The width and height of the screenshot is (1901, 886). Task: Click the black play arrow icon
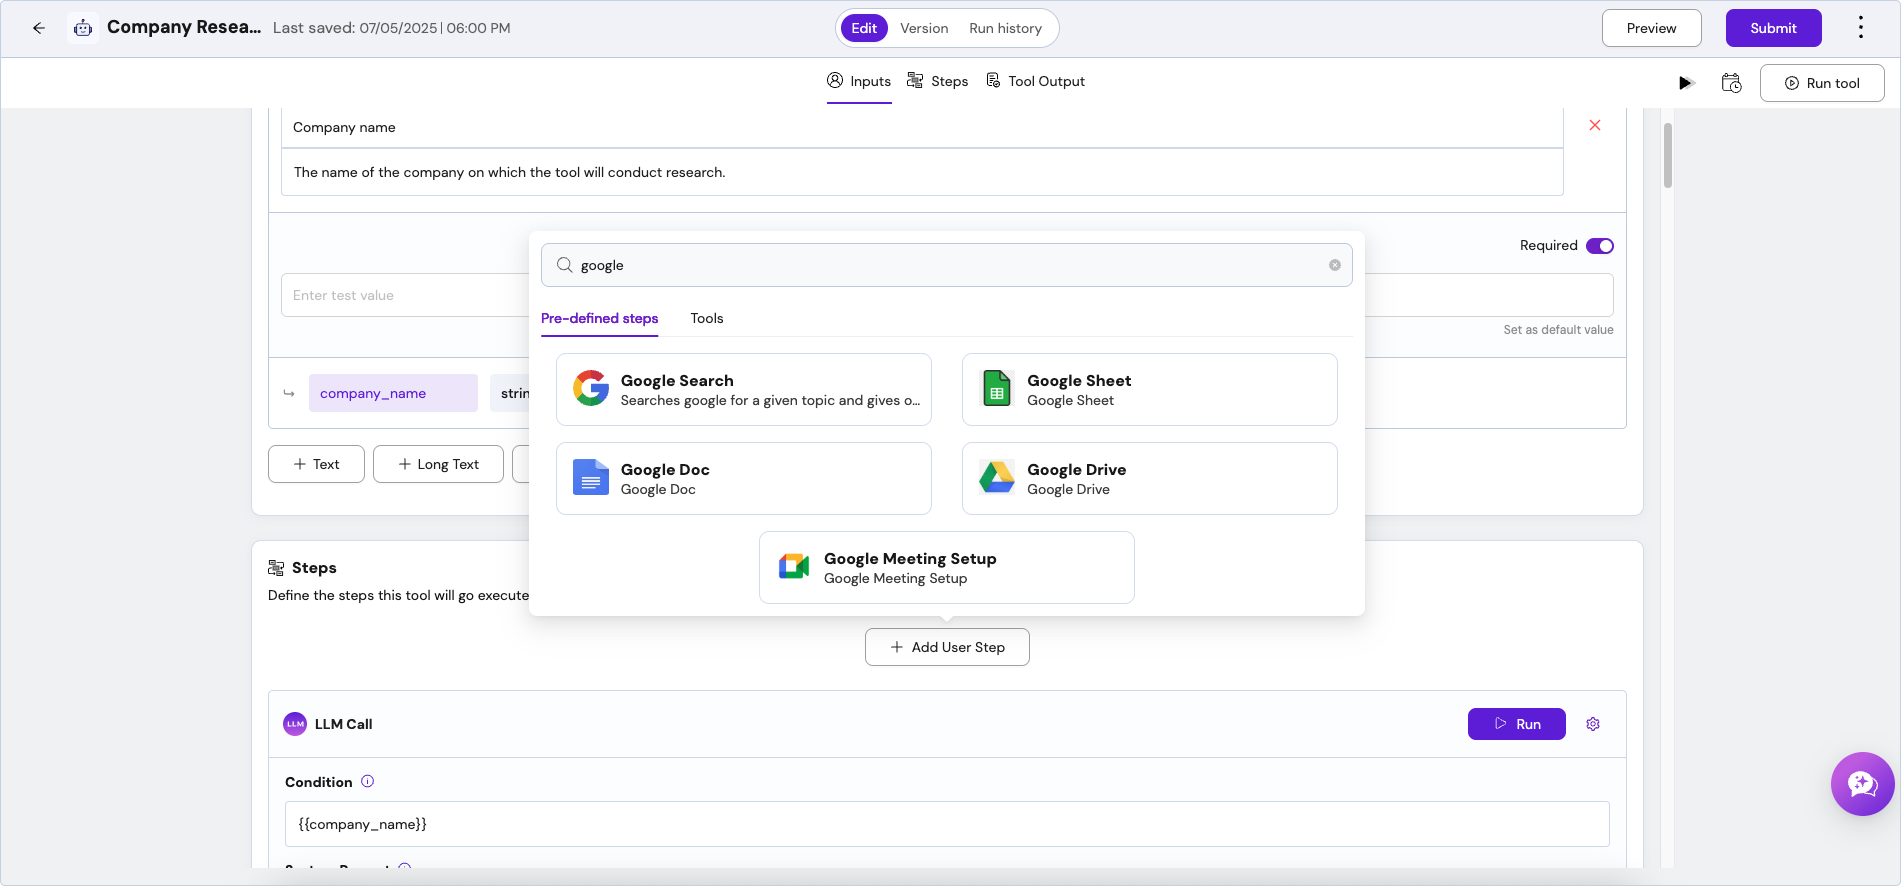click(1686, 83)
